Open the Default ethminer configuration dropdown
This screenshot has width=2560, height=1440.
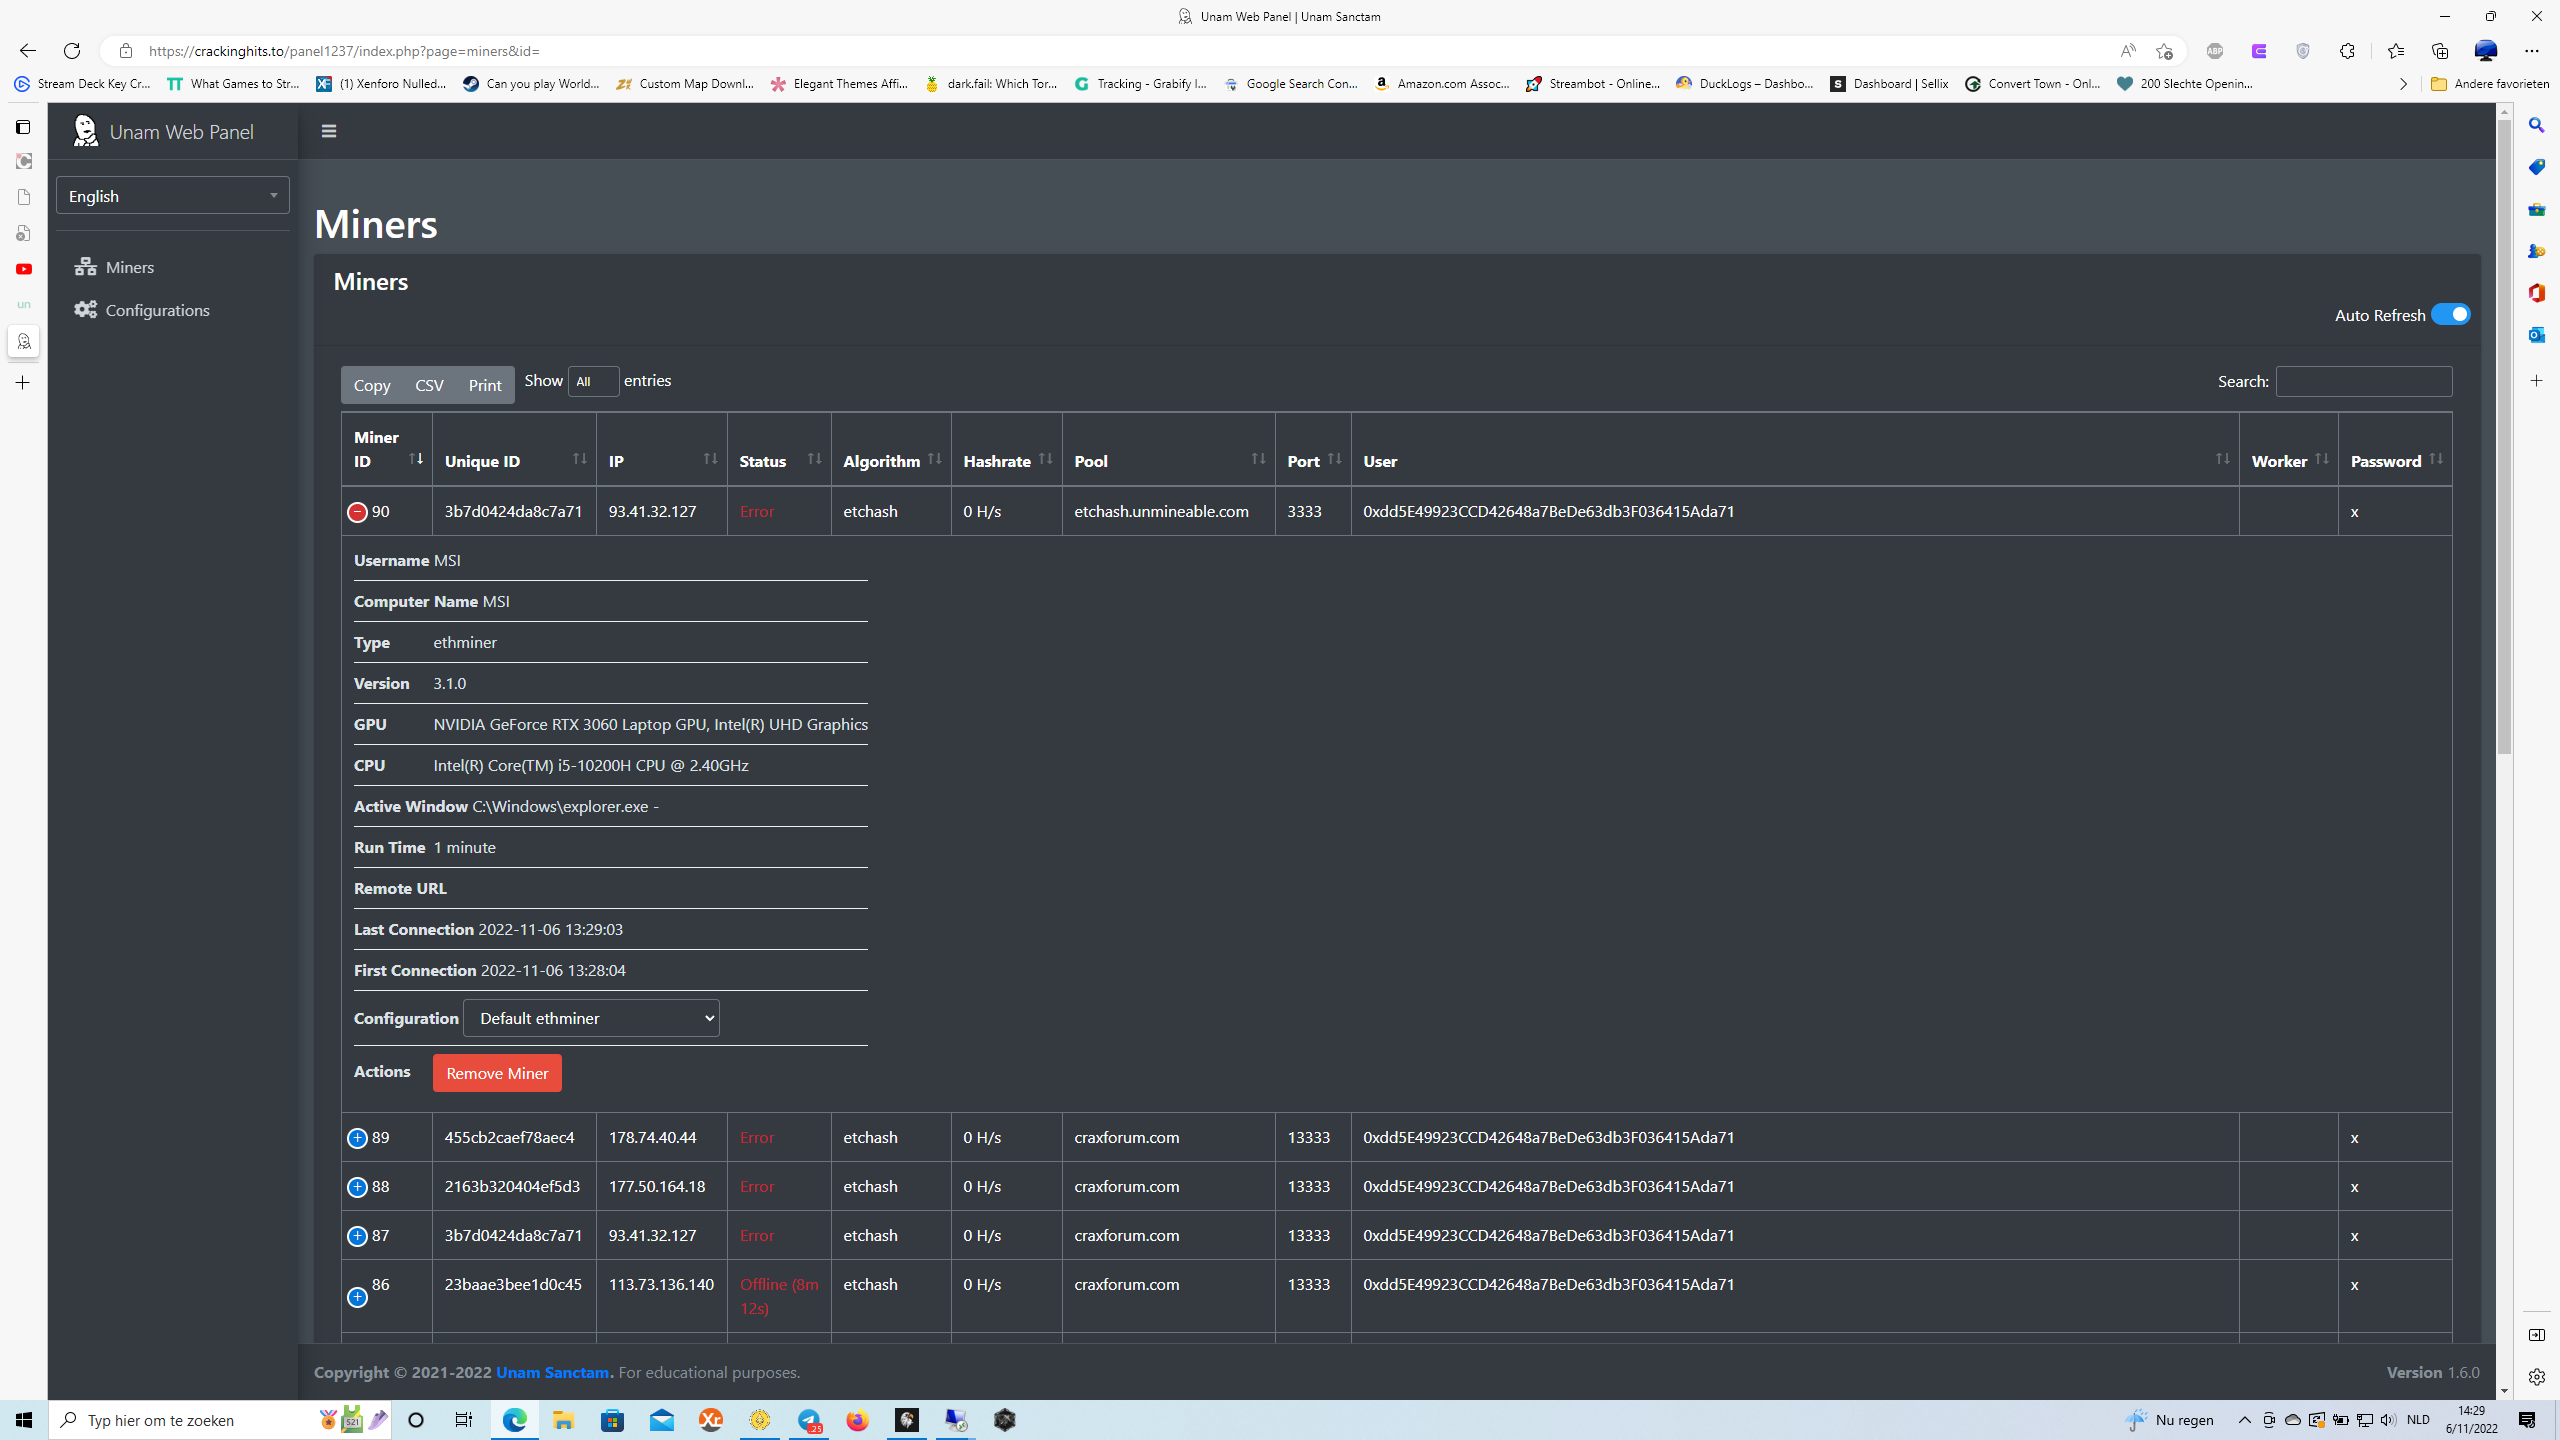coord(591,1017)
